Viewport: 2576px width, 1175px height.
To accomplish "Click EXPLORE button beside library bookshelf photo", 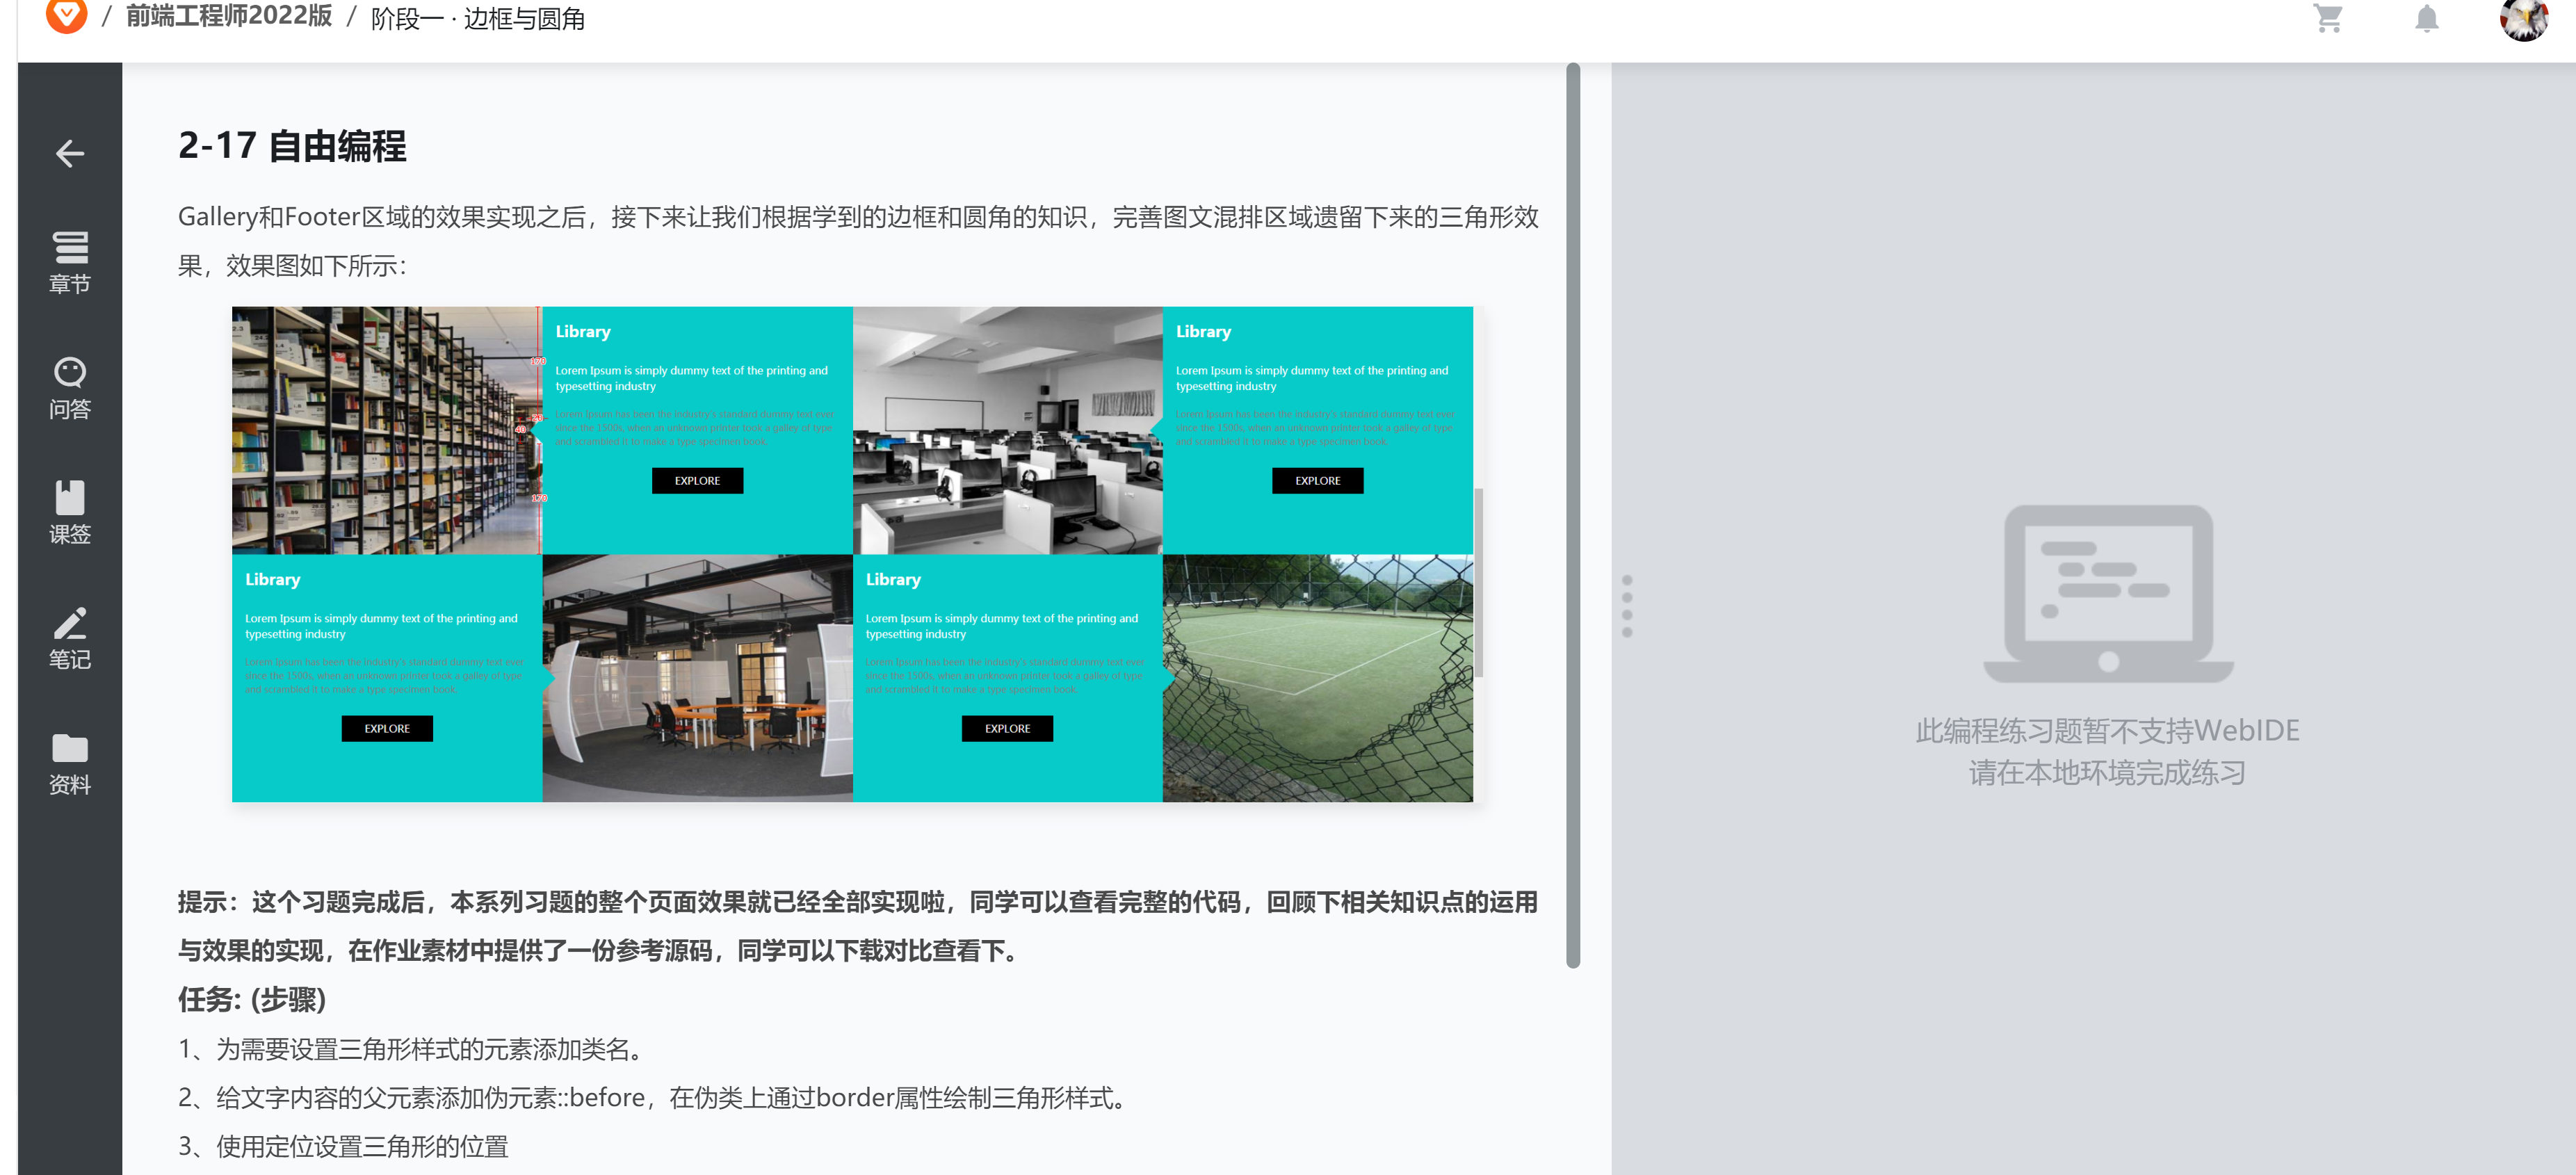I will click(x=697, y=481).
